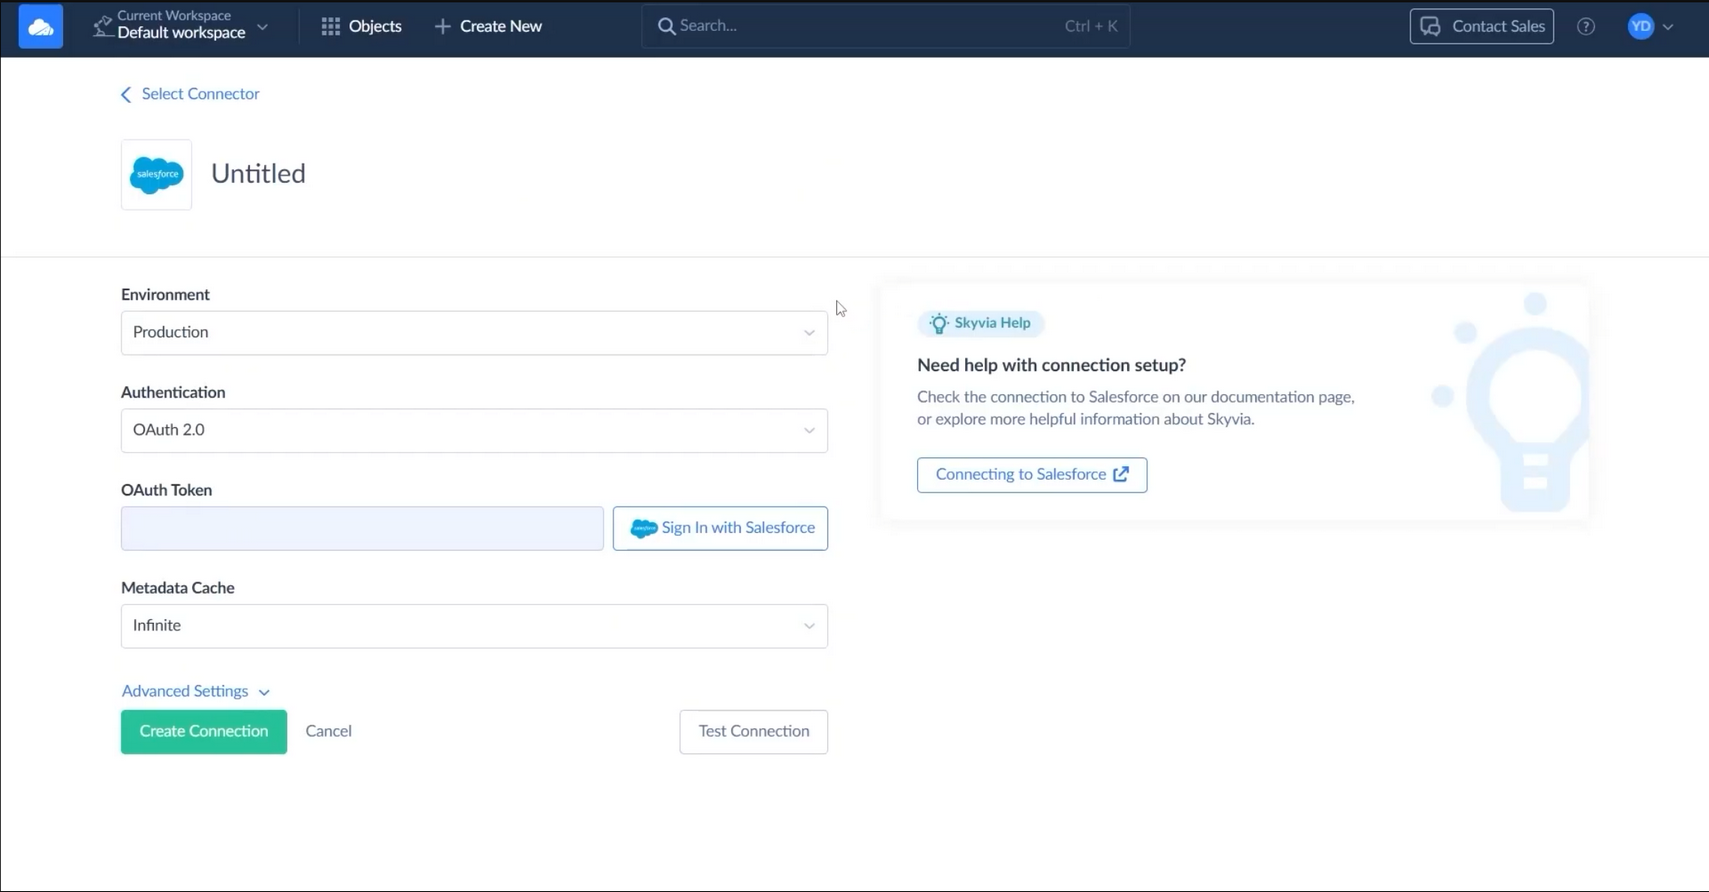This screenshot has width=1709, height=892.
Task: Focus the Search field
Action: pos(886,26)
